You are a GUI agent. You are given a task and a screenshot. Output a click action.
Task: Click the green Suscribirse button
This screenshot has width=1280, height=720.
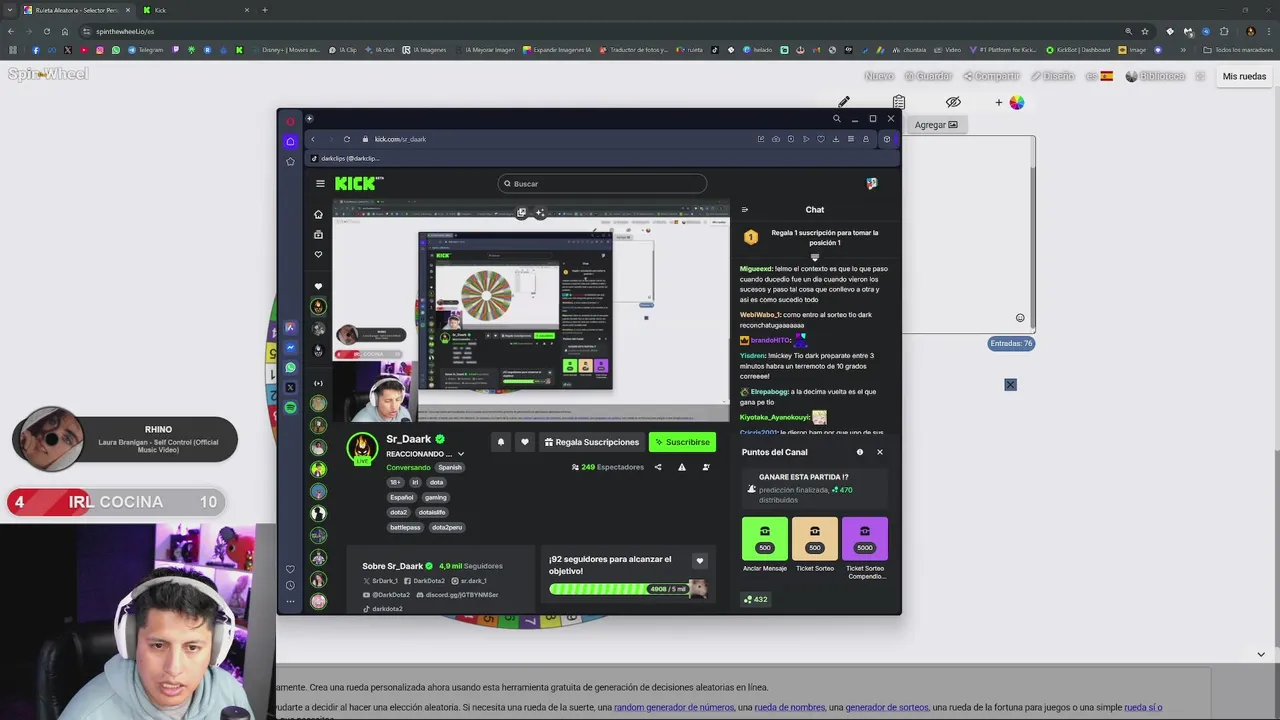(x=682, y=442)
